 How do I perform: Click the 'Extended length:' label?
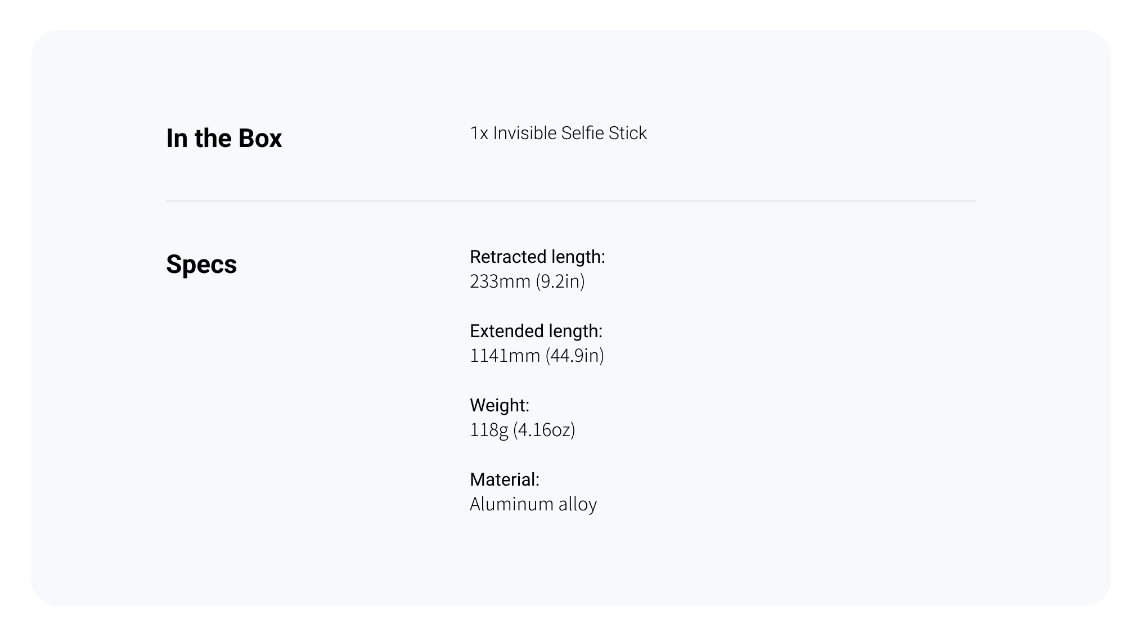click(x=536, y=331)
